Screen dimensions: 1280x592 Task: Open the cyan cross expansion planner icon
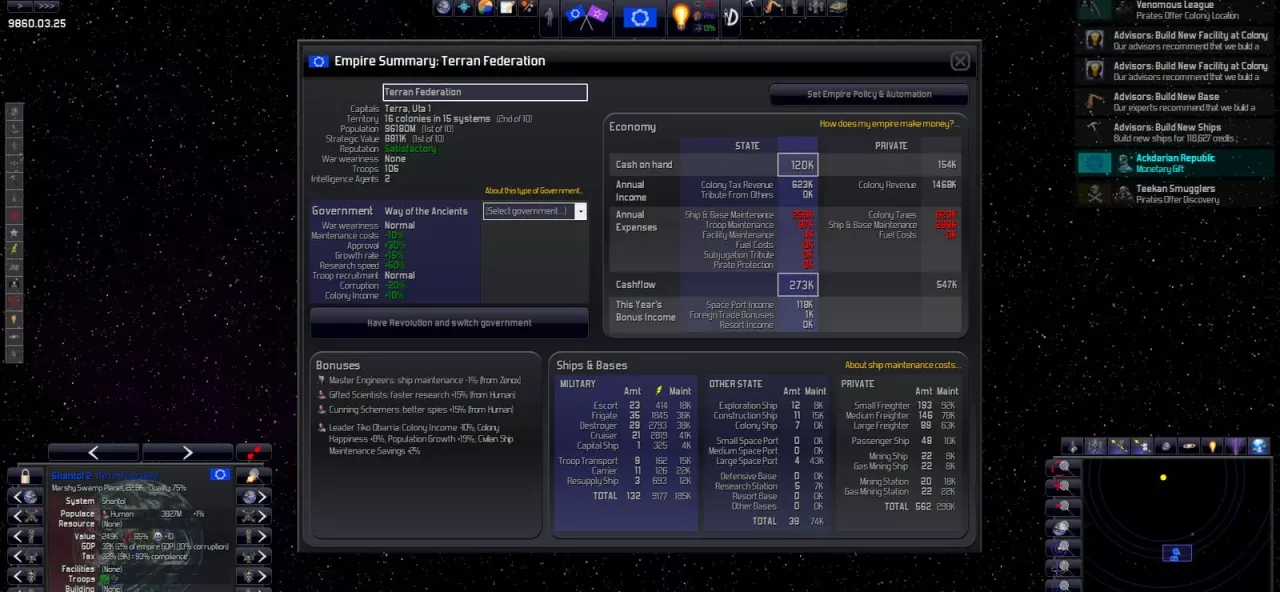[x=464, y=8]
